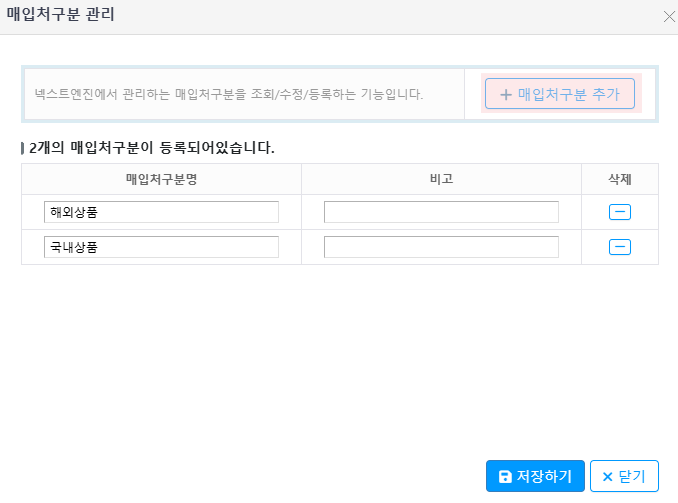
Task: Focus the 해외상품 name input field
Action: (161, 212)
